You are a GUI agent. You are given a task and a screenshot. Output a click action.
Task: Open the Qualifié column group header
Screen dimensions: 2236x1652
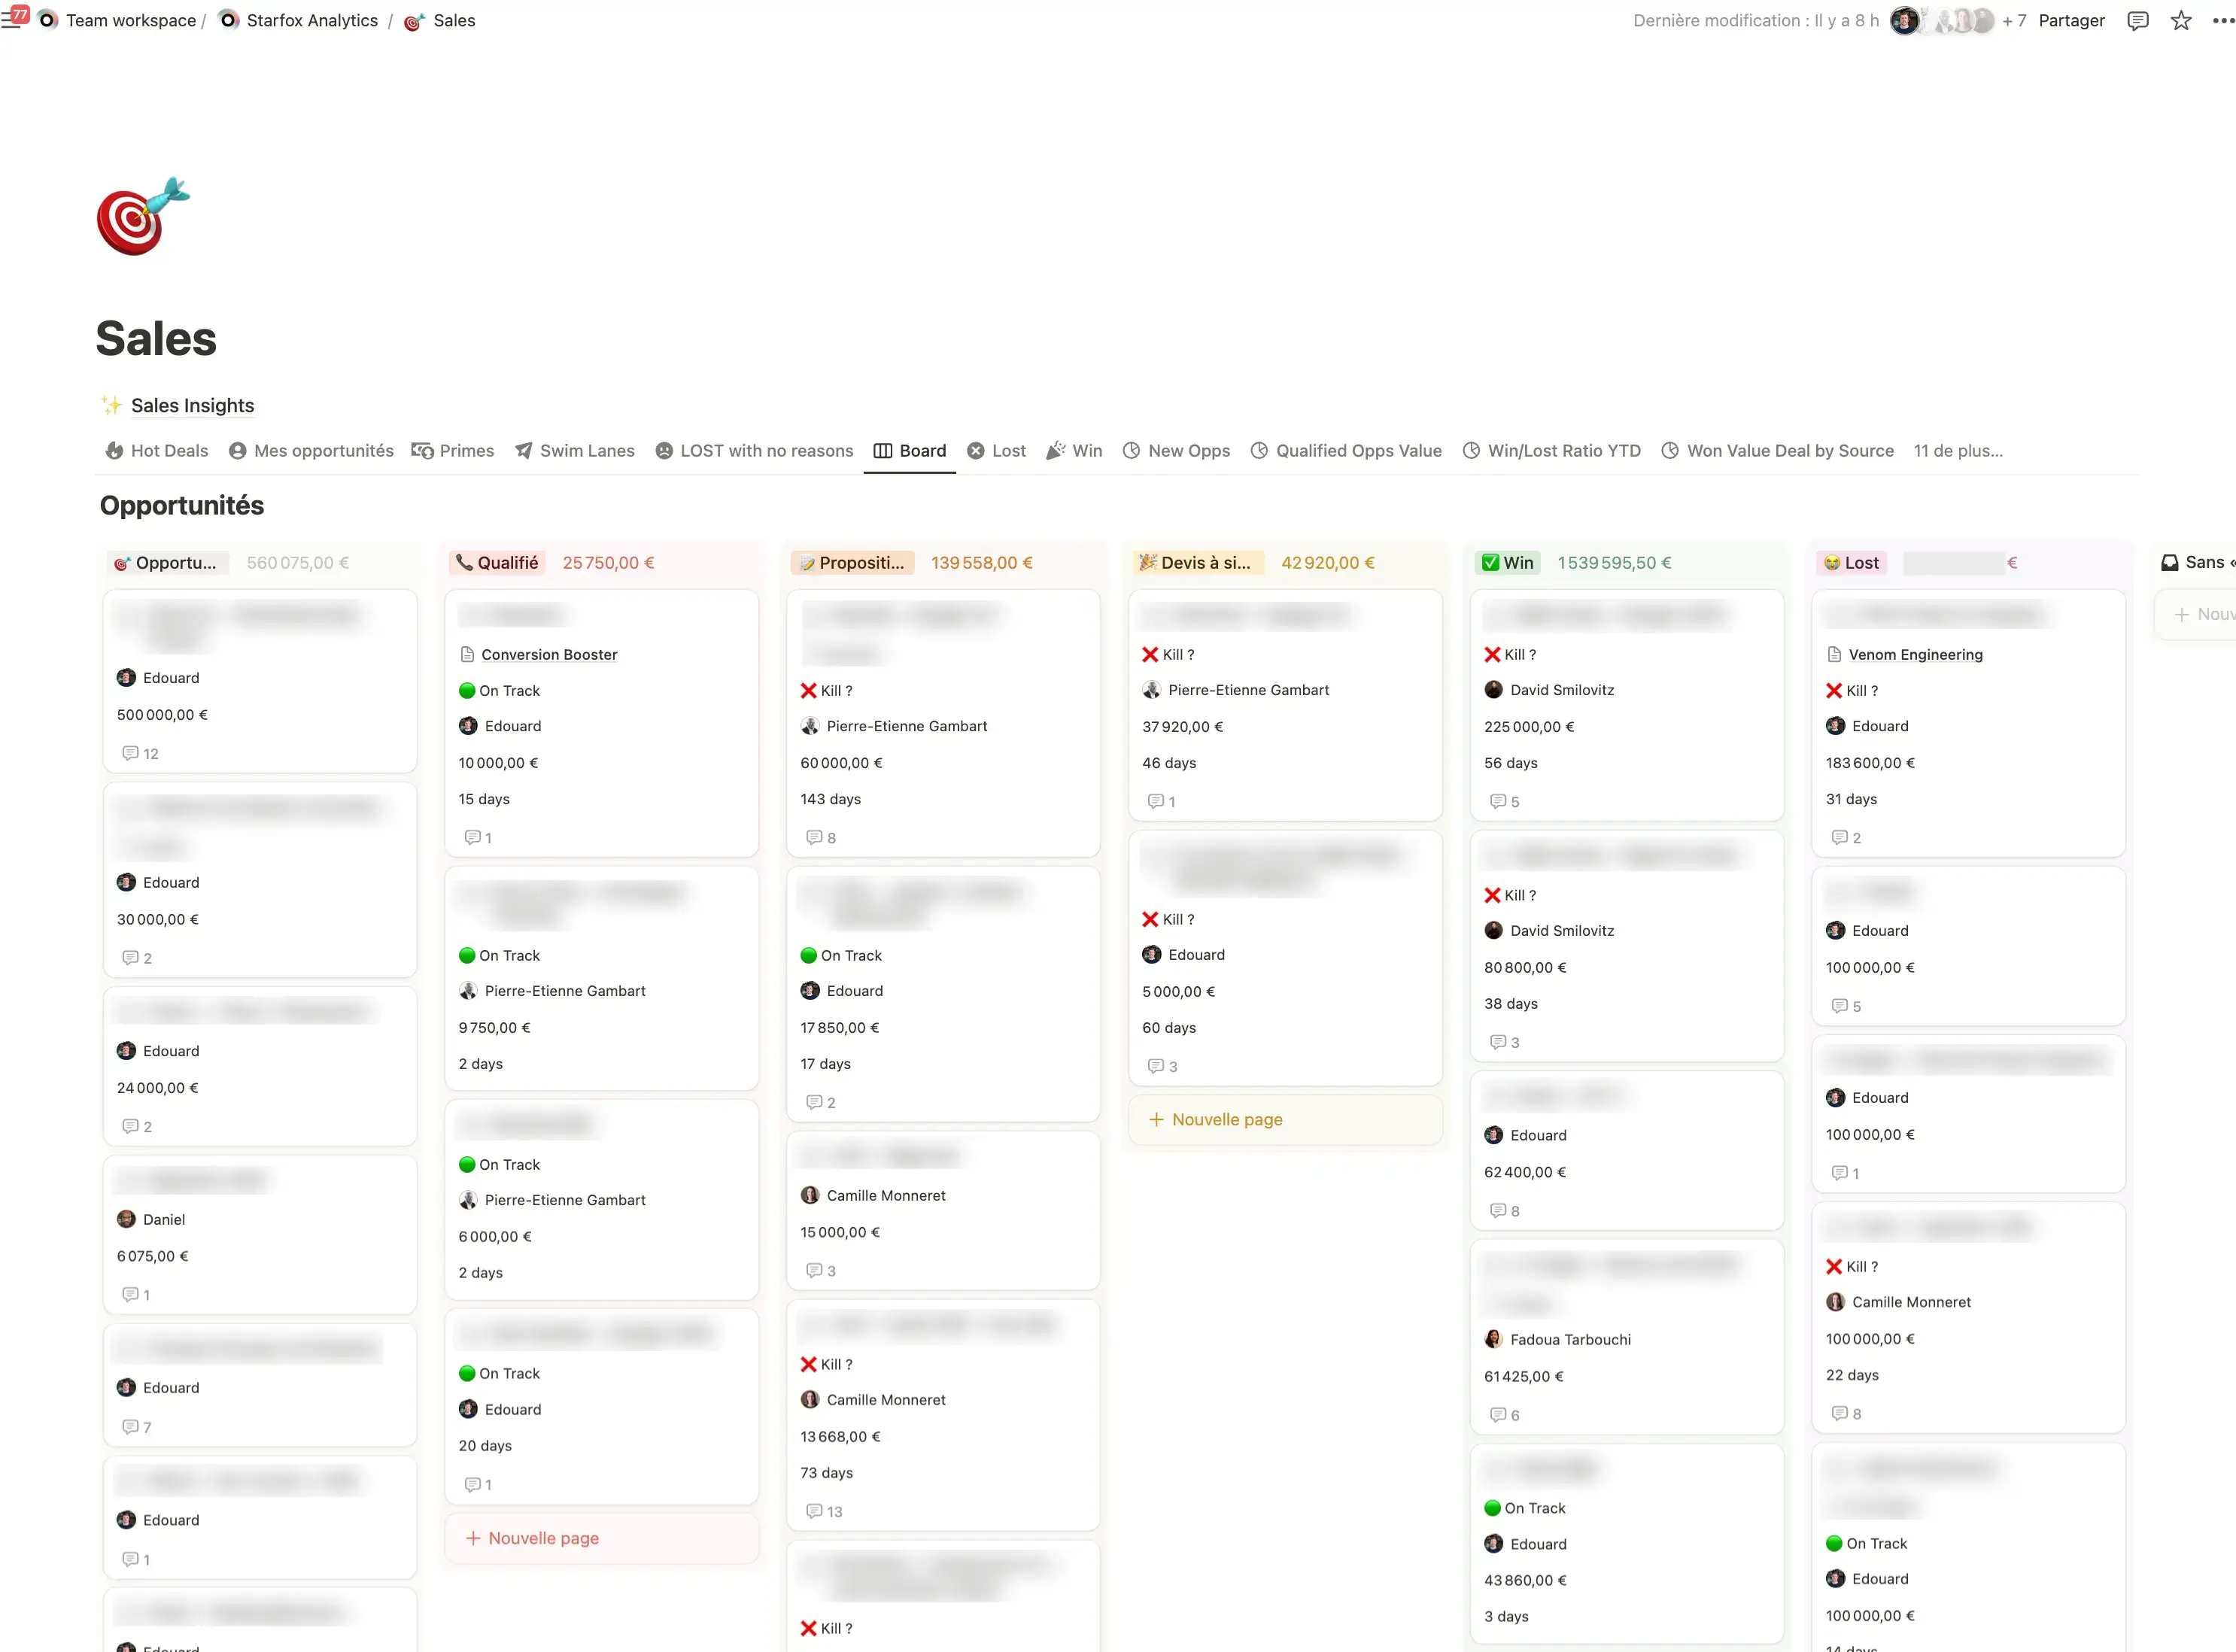(x=498, y=563)
